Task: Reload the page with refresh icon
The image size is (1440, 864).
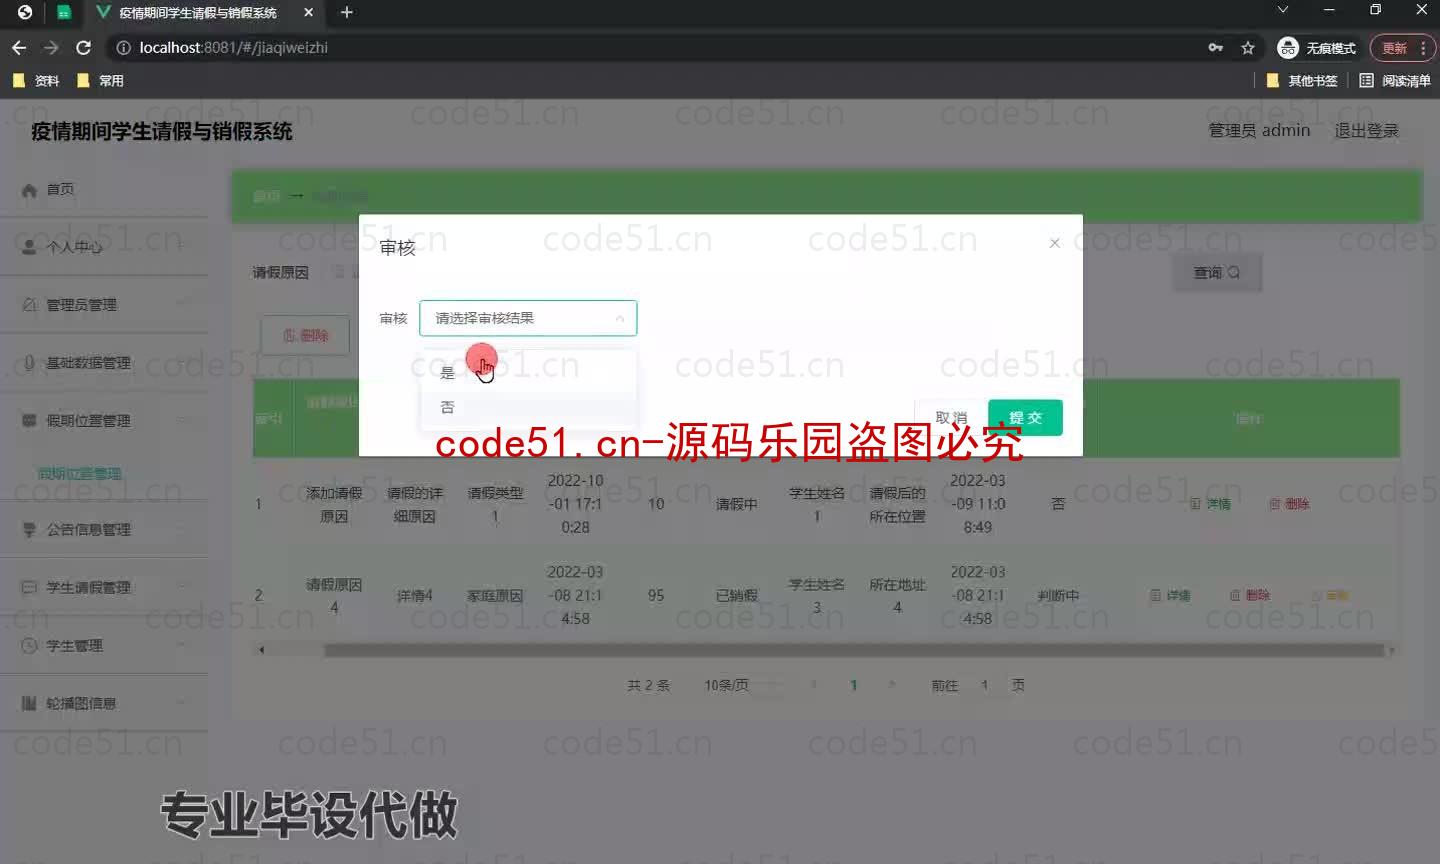Action: point(84,47)
